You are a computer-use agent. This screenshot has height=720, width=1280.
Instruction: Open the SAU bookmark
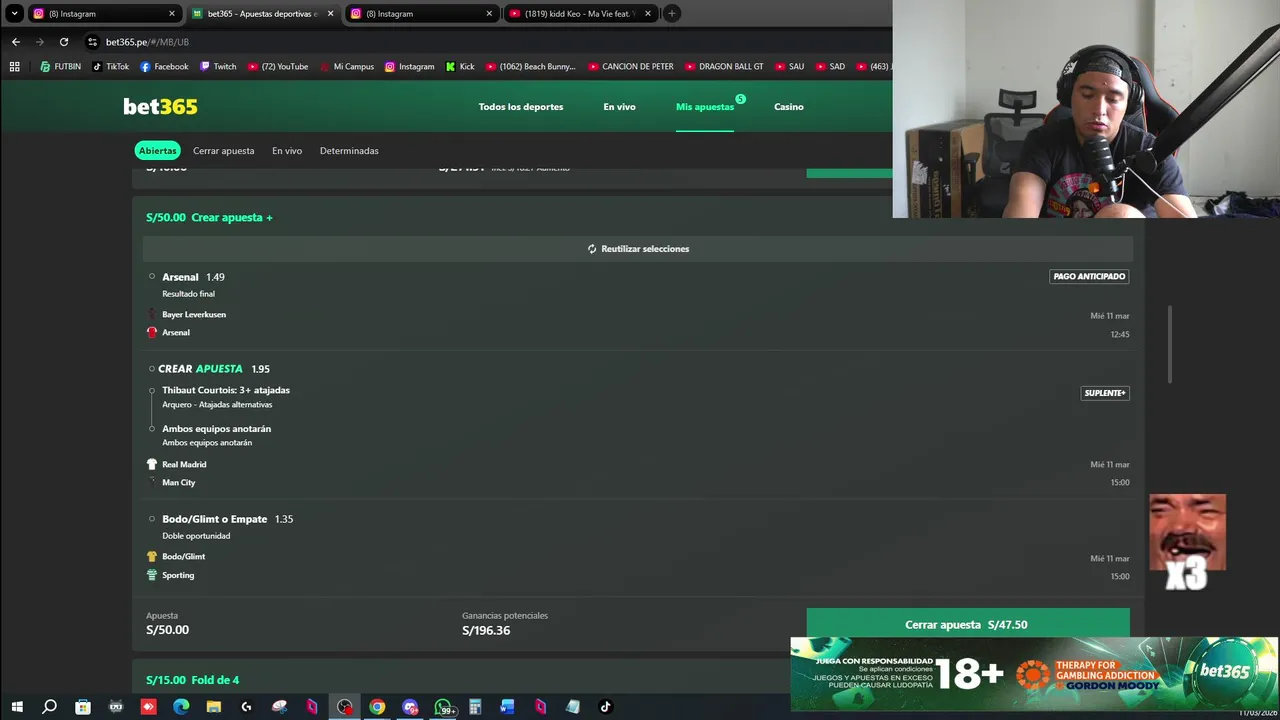(789, 67)
